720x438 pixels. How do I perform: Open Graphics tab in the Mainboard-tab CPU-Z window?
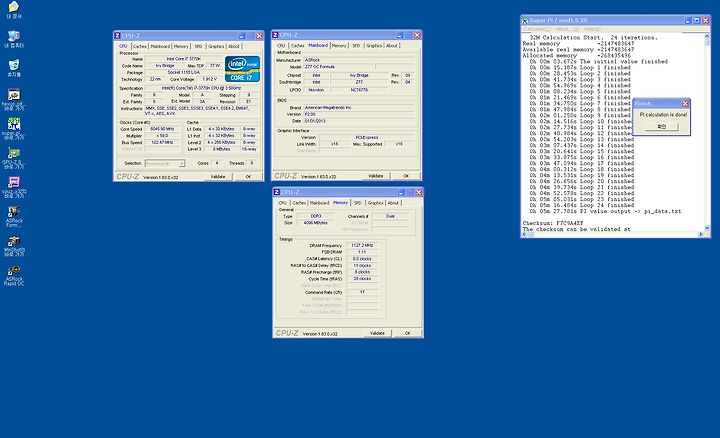(x=374, y=45)
